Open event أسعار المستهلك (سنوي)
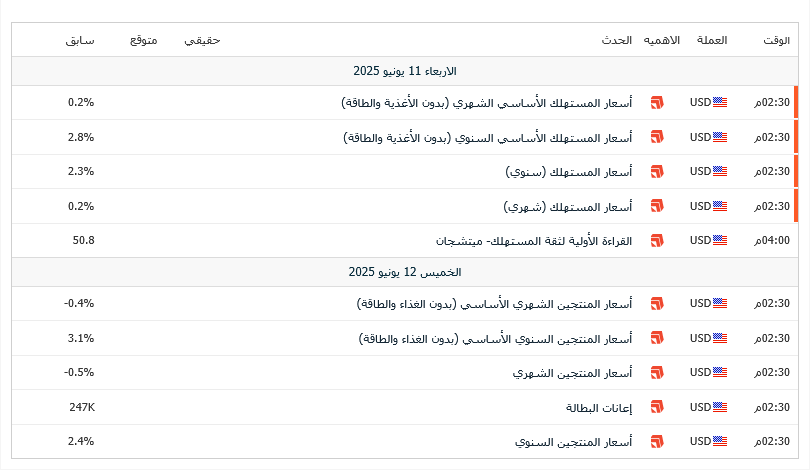 click(569, 172)
